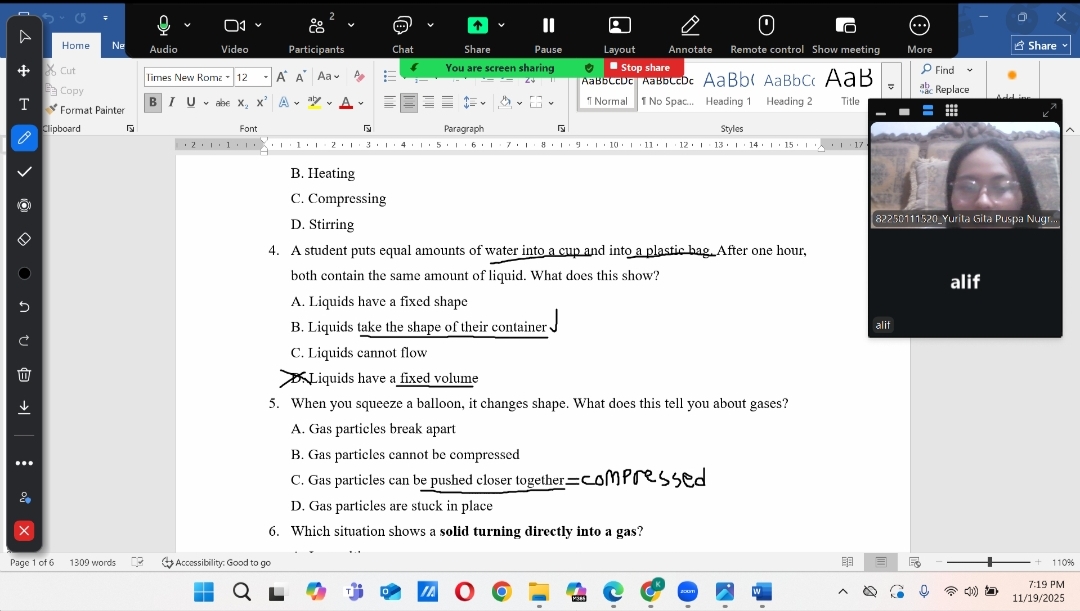
Task: Select the Text tool in annotation toolbar
Action: pos(24,104)
